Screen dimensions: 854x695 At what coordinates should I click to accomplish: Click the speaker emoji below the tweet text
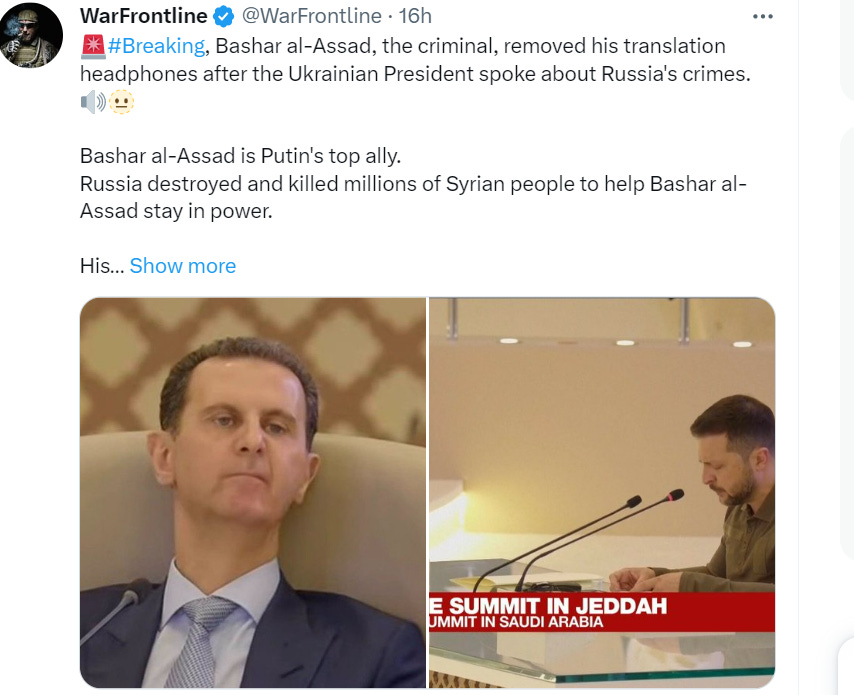[93, 102]
